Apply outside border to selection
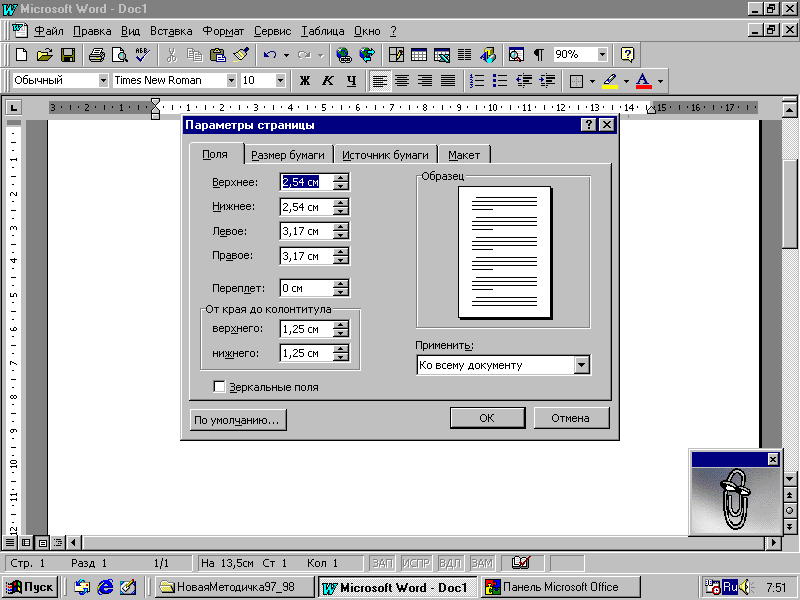The height and width of the screenshot is (600, 800). click(577, 81)
